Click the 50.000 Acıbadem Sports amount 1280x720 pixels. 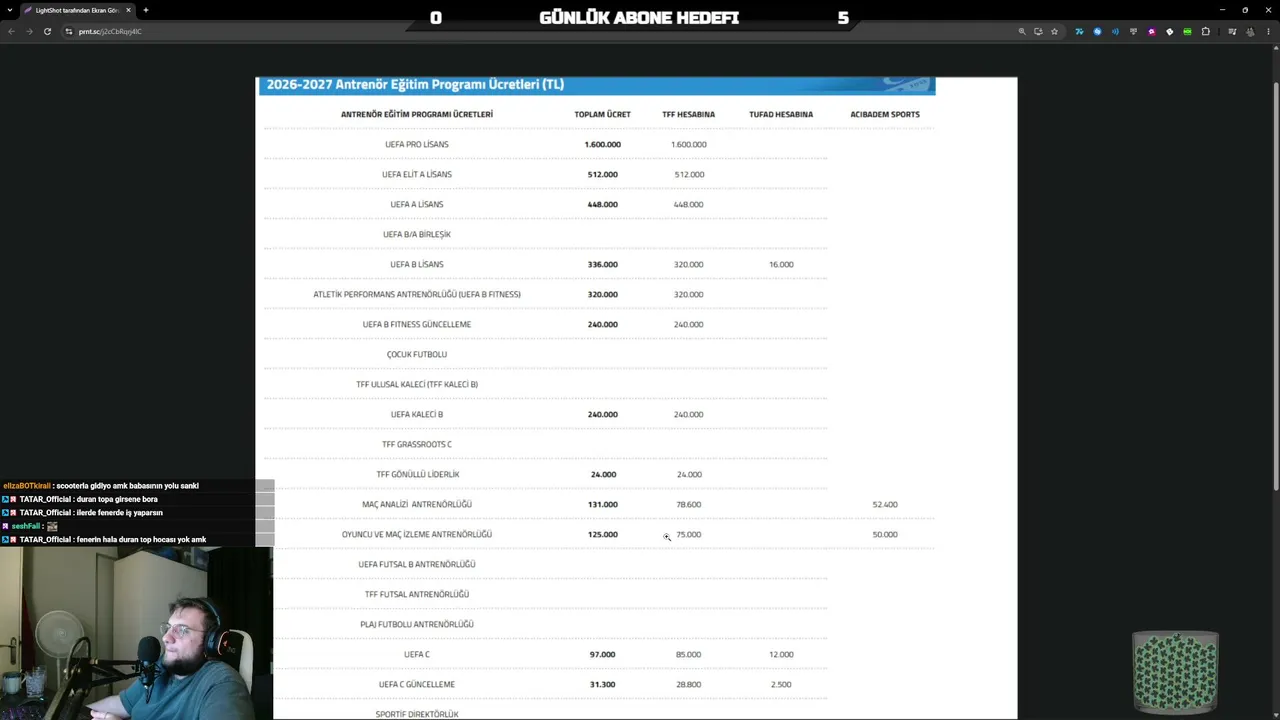click(x=885, y=534)
